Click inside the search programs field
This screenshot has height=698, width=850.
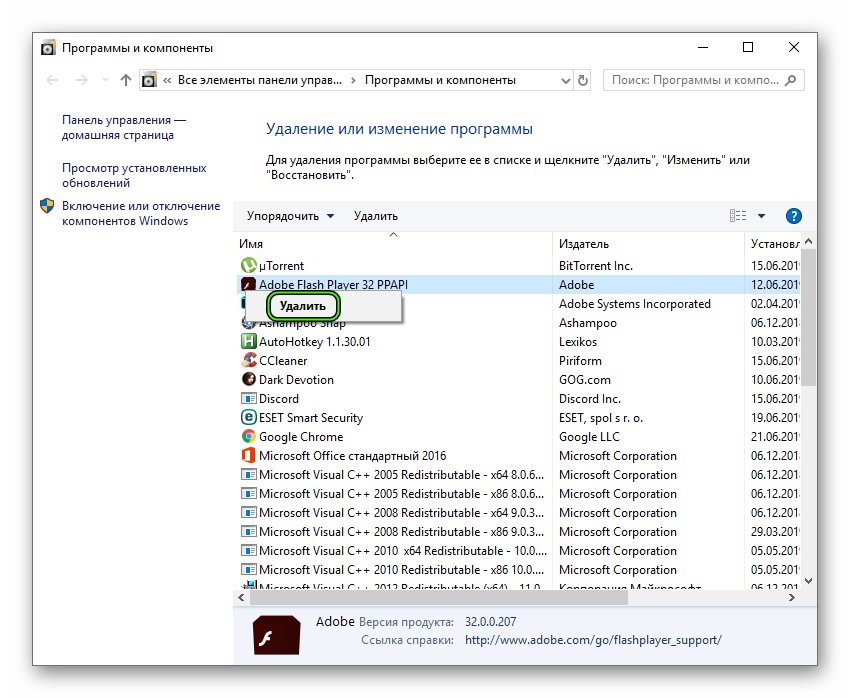(x=700, y=79)
